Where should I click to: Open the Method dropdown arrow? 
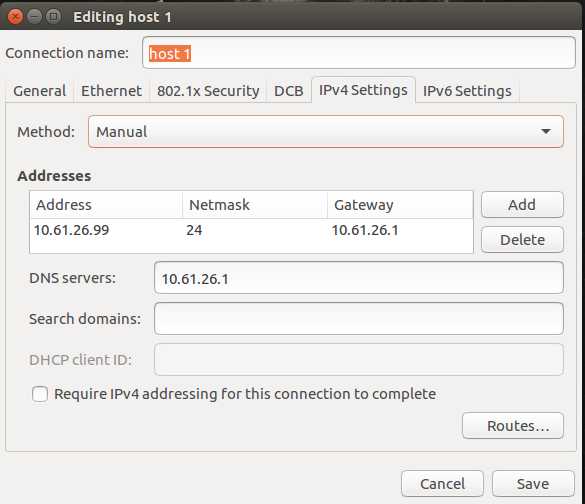tap(546, 131)
